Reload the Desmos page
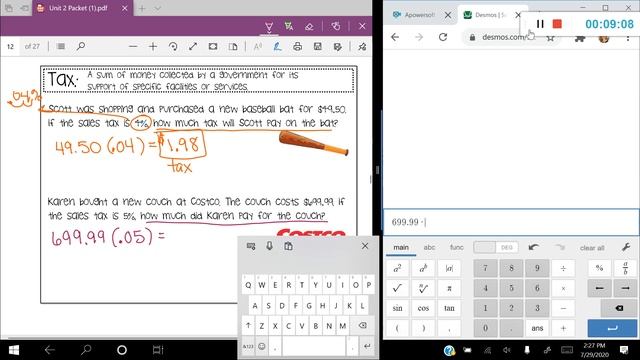 click(443, 37)
